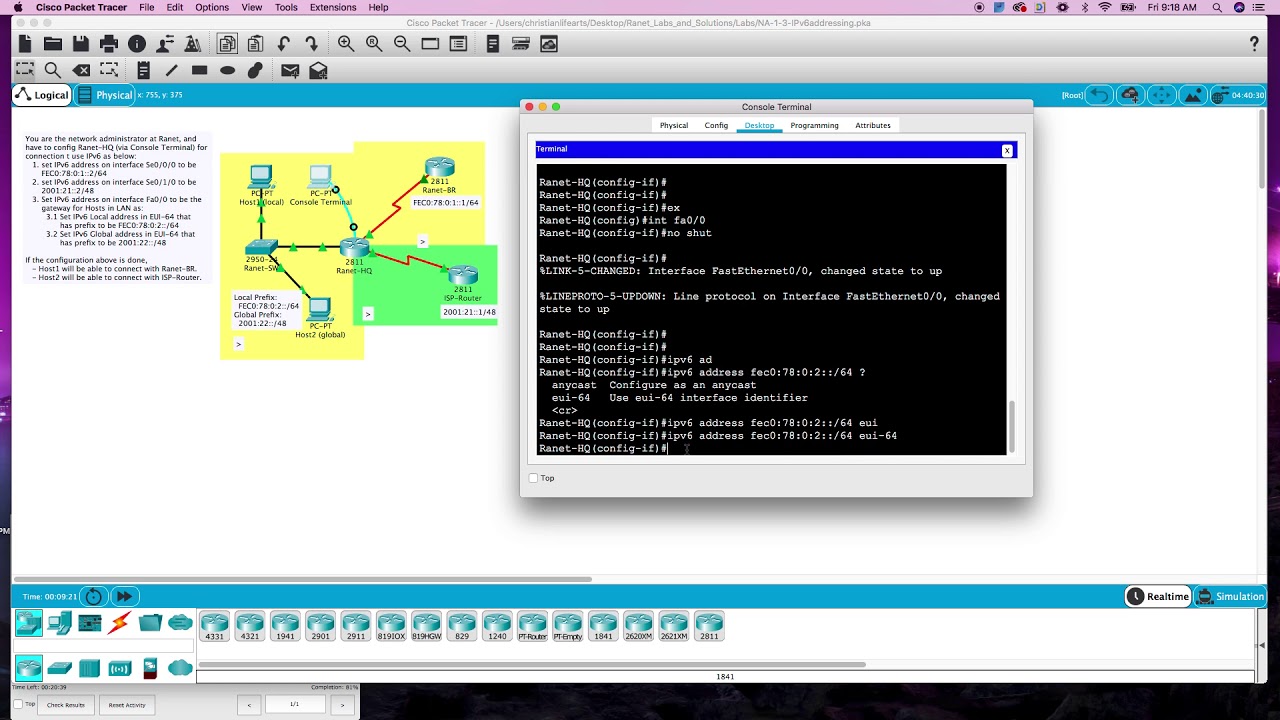This screenshot has height=720, width=1280.
Task: Go to the previous instruction page
Action: tap(249, 705)
